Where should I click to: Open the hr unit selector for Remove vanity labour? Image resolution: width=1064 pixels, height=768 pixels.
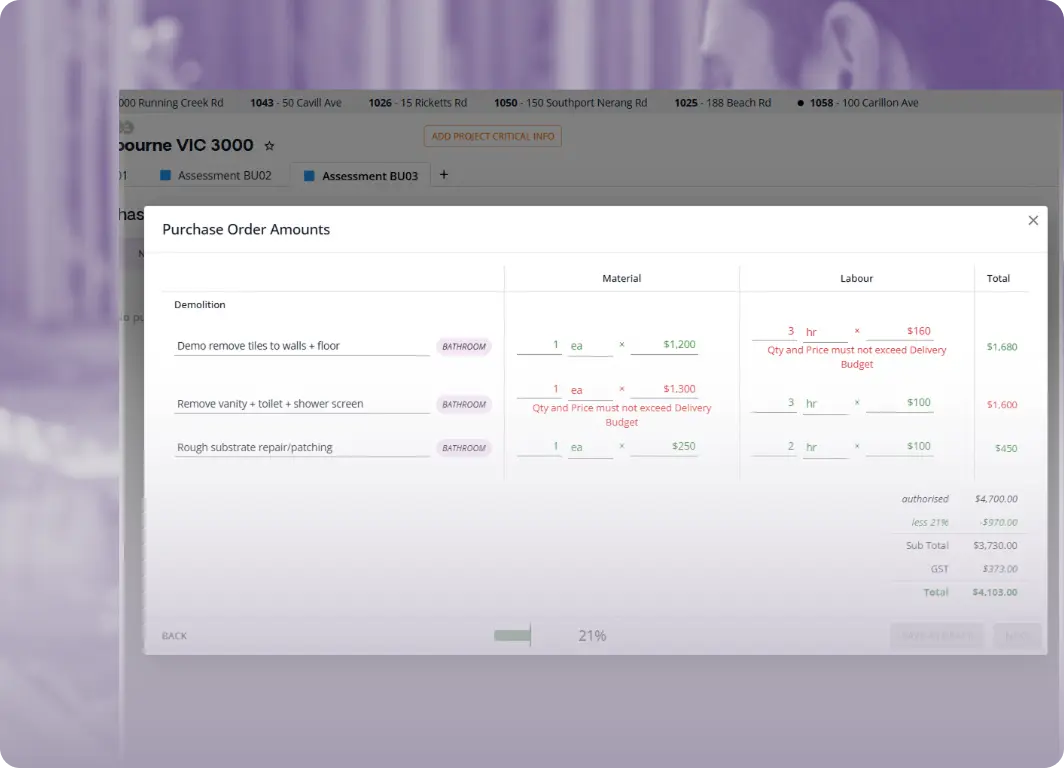[811, 403]
